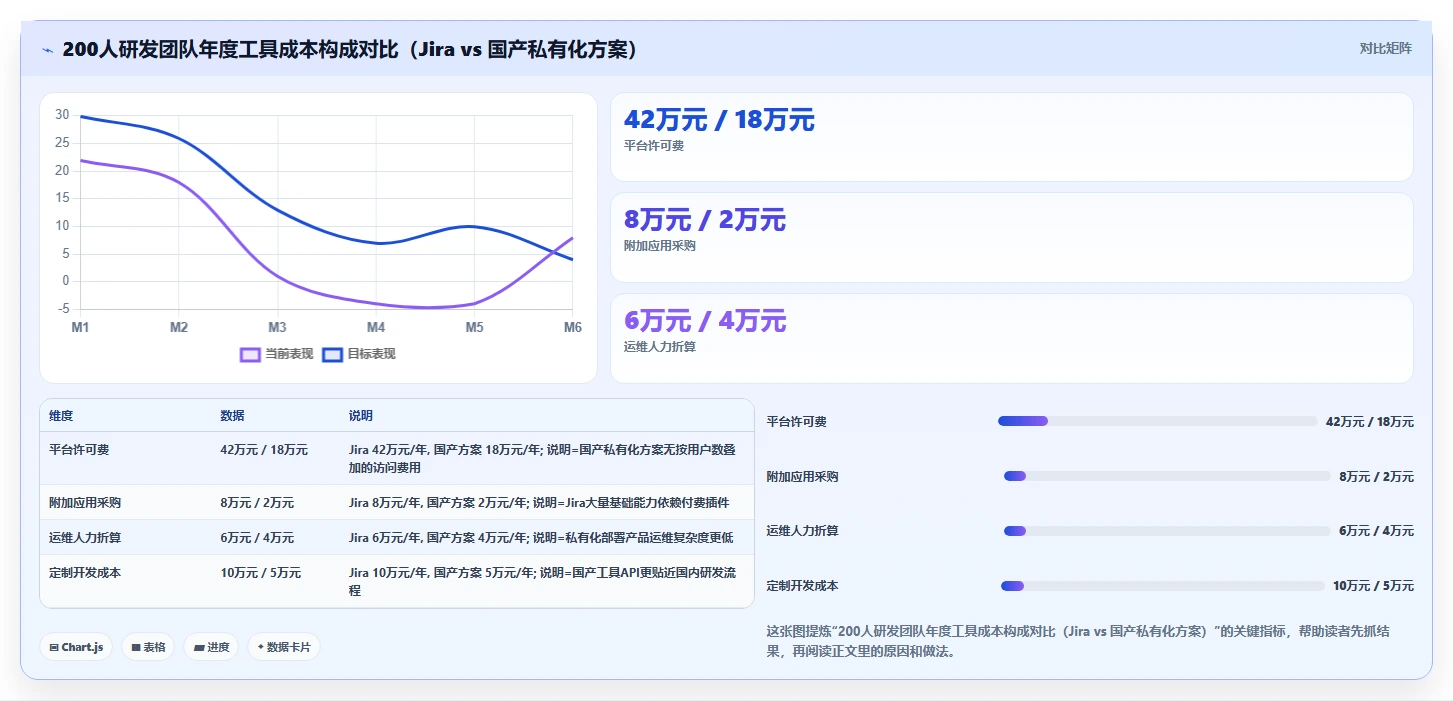Click the y-axis value 15
1453x701 pixels.
[x=62, y=198]
